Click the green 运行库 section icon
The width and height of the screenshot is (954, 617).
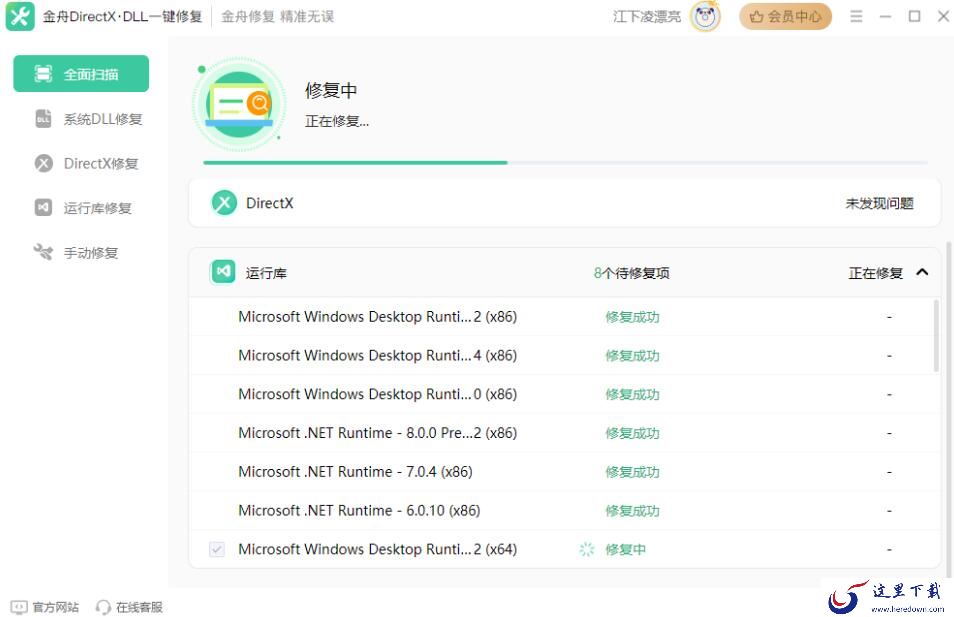point(223,271)
